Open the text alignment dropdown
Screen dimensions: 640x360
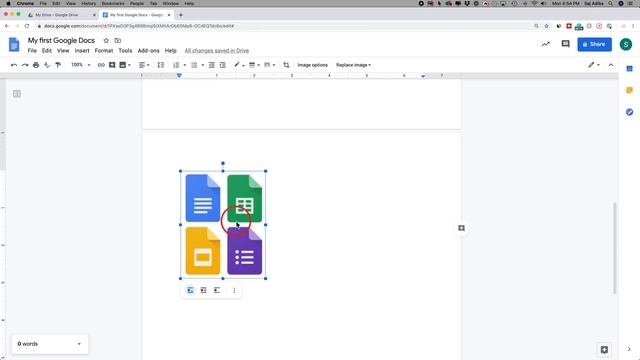(144, 65)
